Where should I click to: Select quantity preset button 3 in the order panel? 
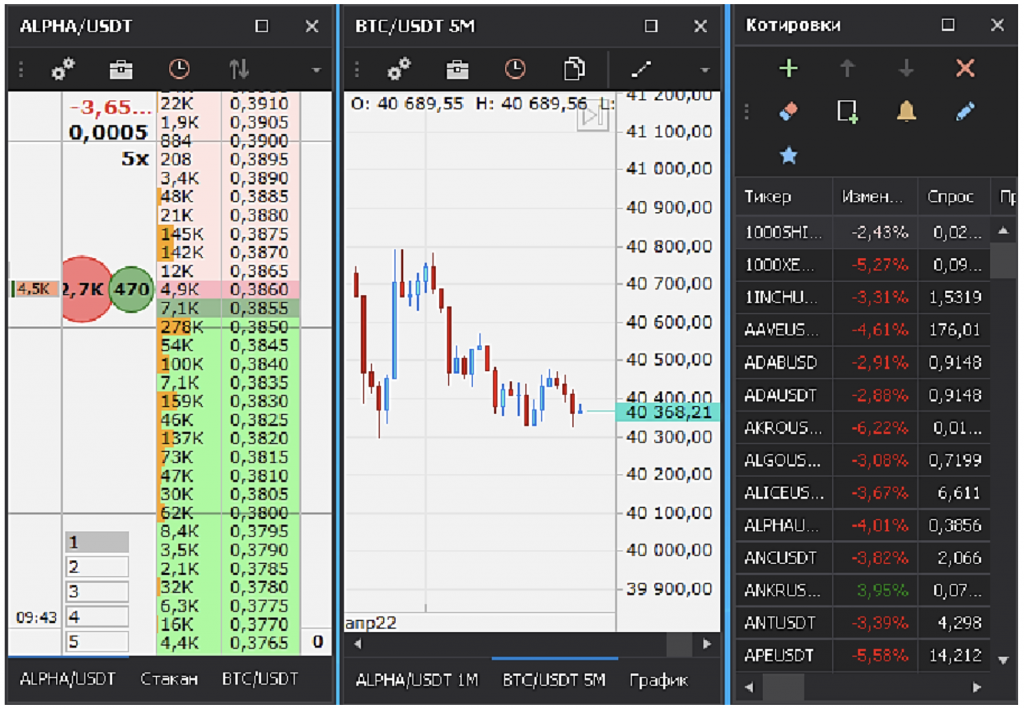[97, 591]
